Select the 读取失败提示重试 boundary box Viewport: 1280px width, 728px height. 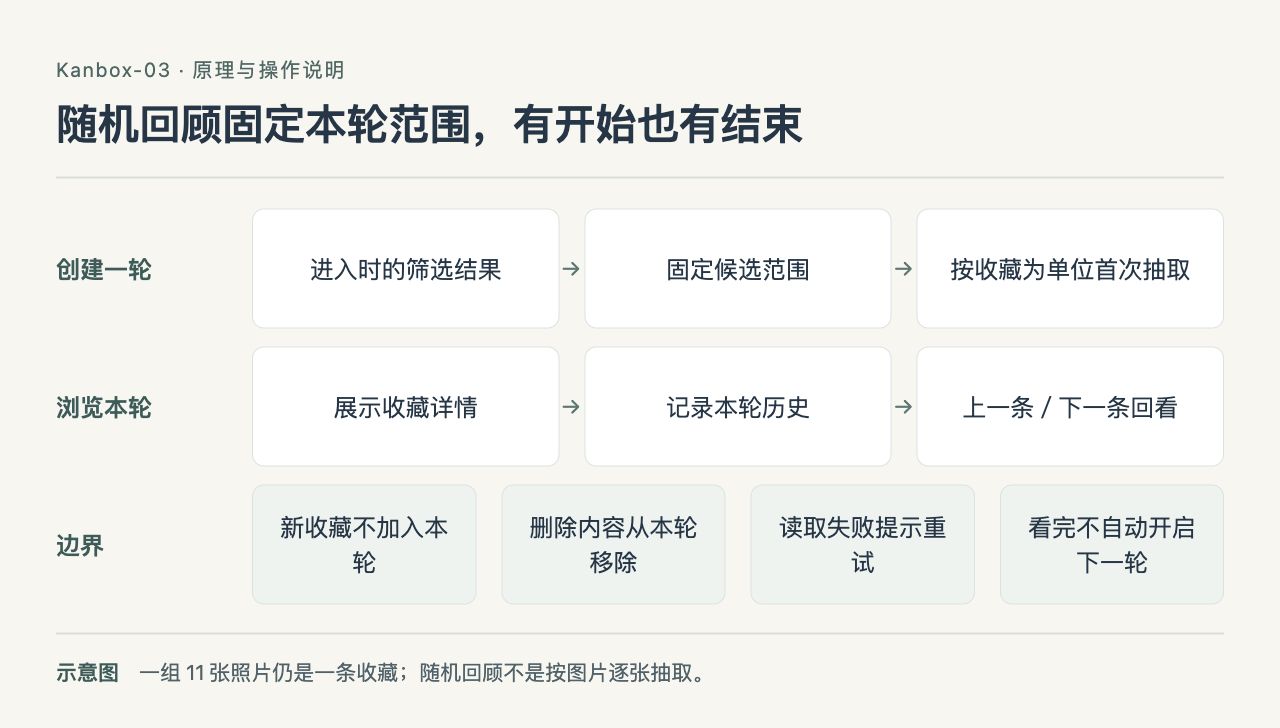(862, 544)
